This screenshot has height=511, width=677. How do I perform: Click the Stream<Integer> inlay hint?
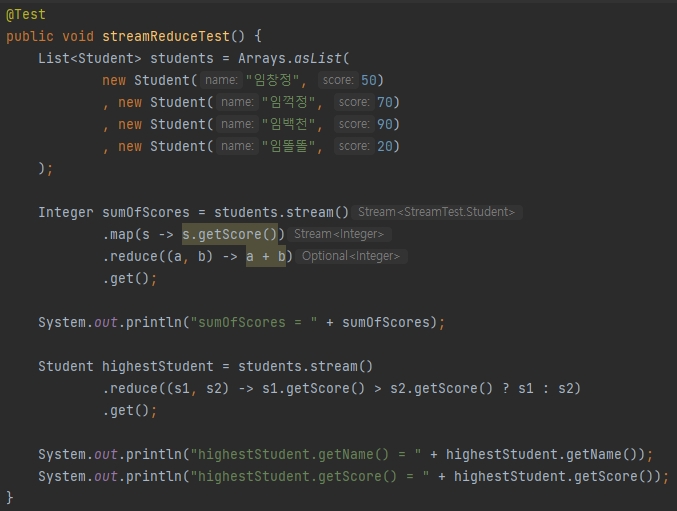click(340, 234)
